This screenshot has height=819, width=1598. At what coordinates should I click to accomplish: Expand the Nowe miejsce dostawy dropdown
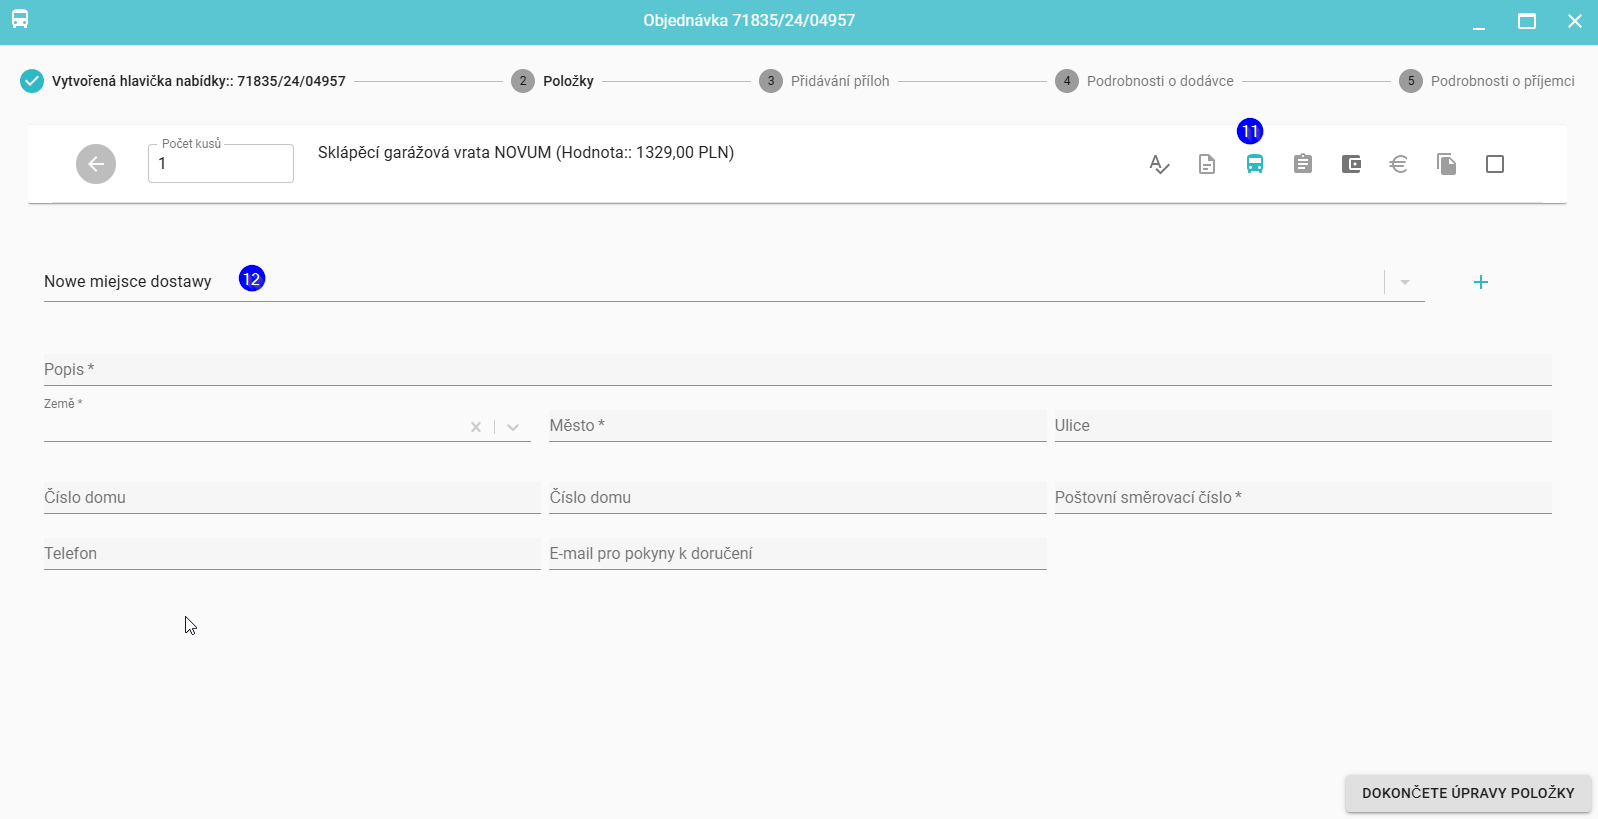pos(1405,283)
